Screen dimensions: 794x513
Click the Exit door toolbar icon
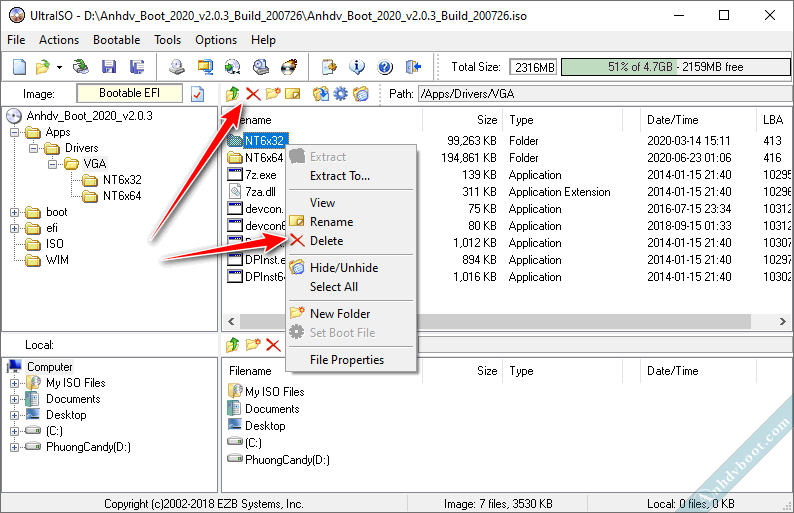[413, 67]
